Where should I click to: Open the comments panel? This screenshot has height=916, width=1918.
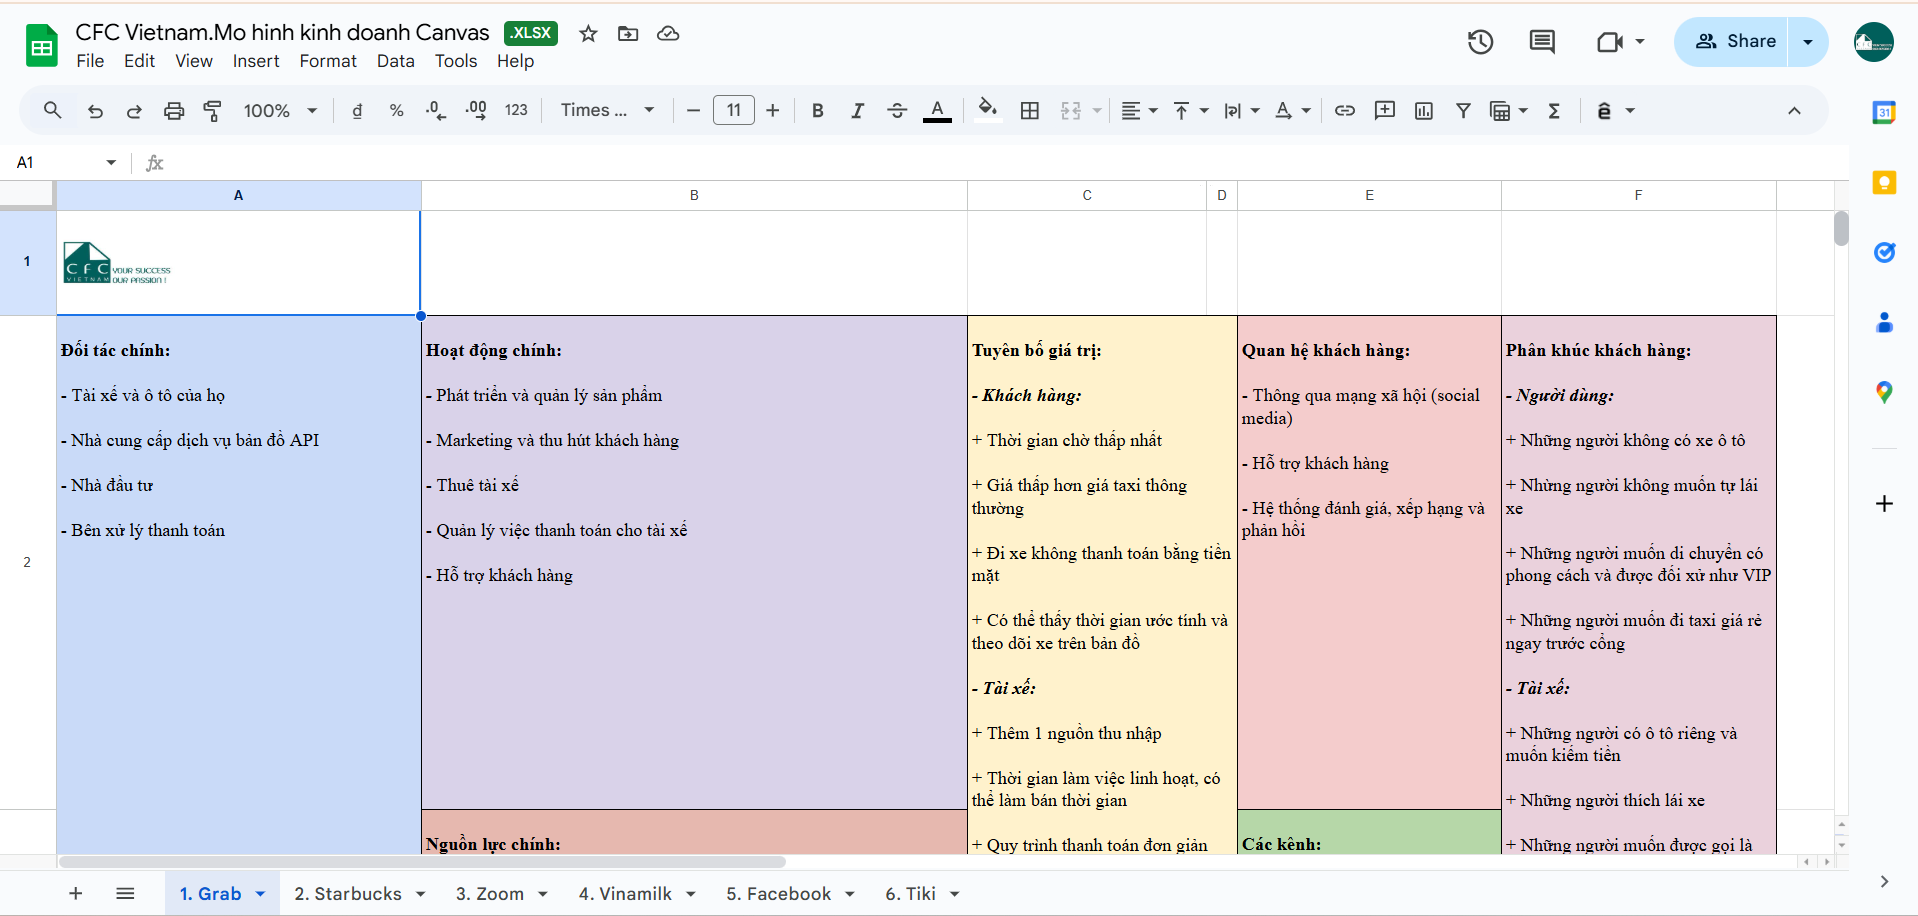[x=1542, y=42]
